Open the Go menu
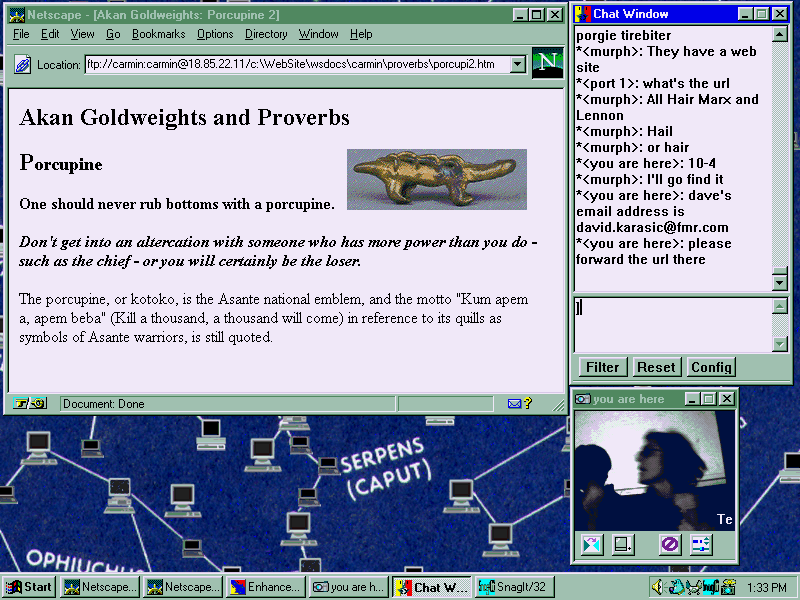 point(113,34)
